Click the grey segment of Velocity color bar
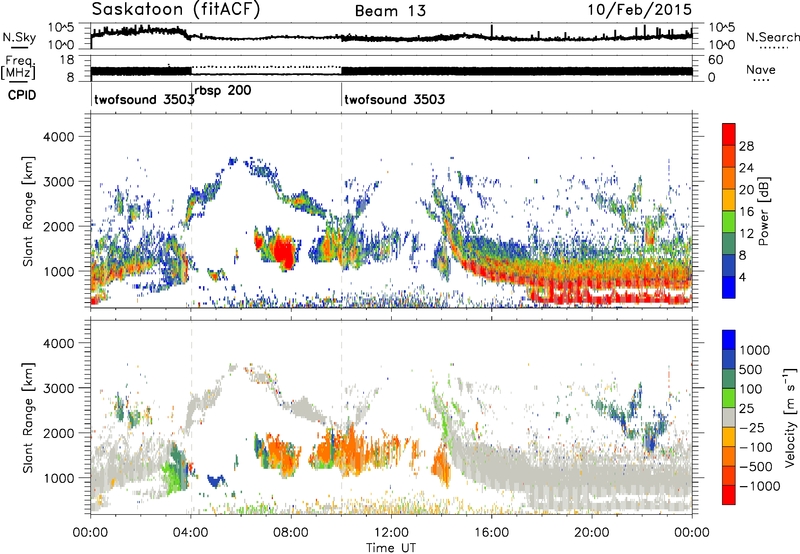The width and height of the screenshot is (800, 554). coord(729,417)
